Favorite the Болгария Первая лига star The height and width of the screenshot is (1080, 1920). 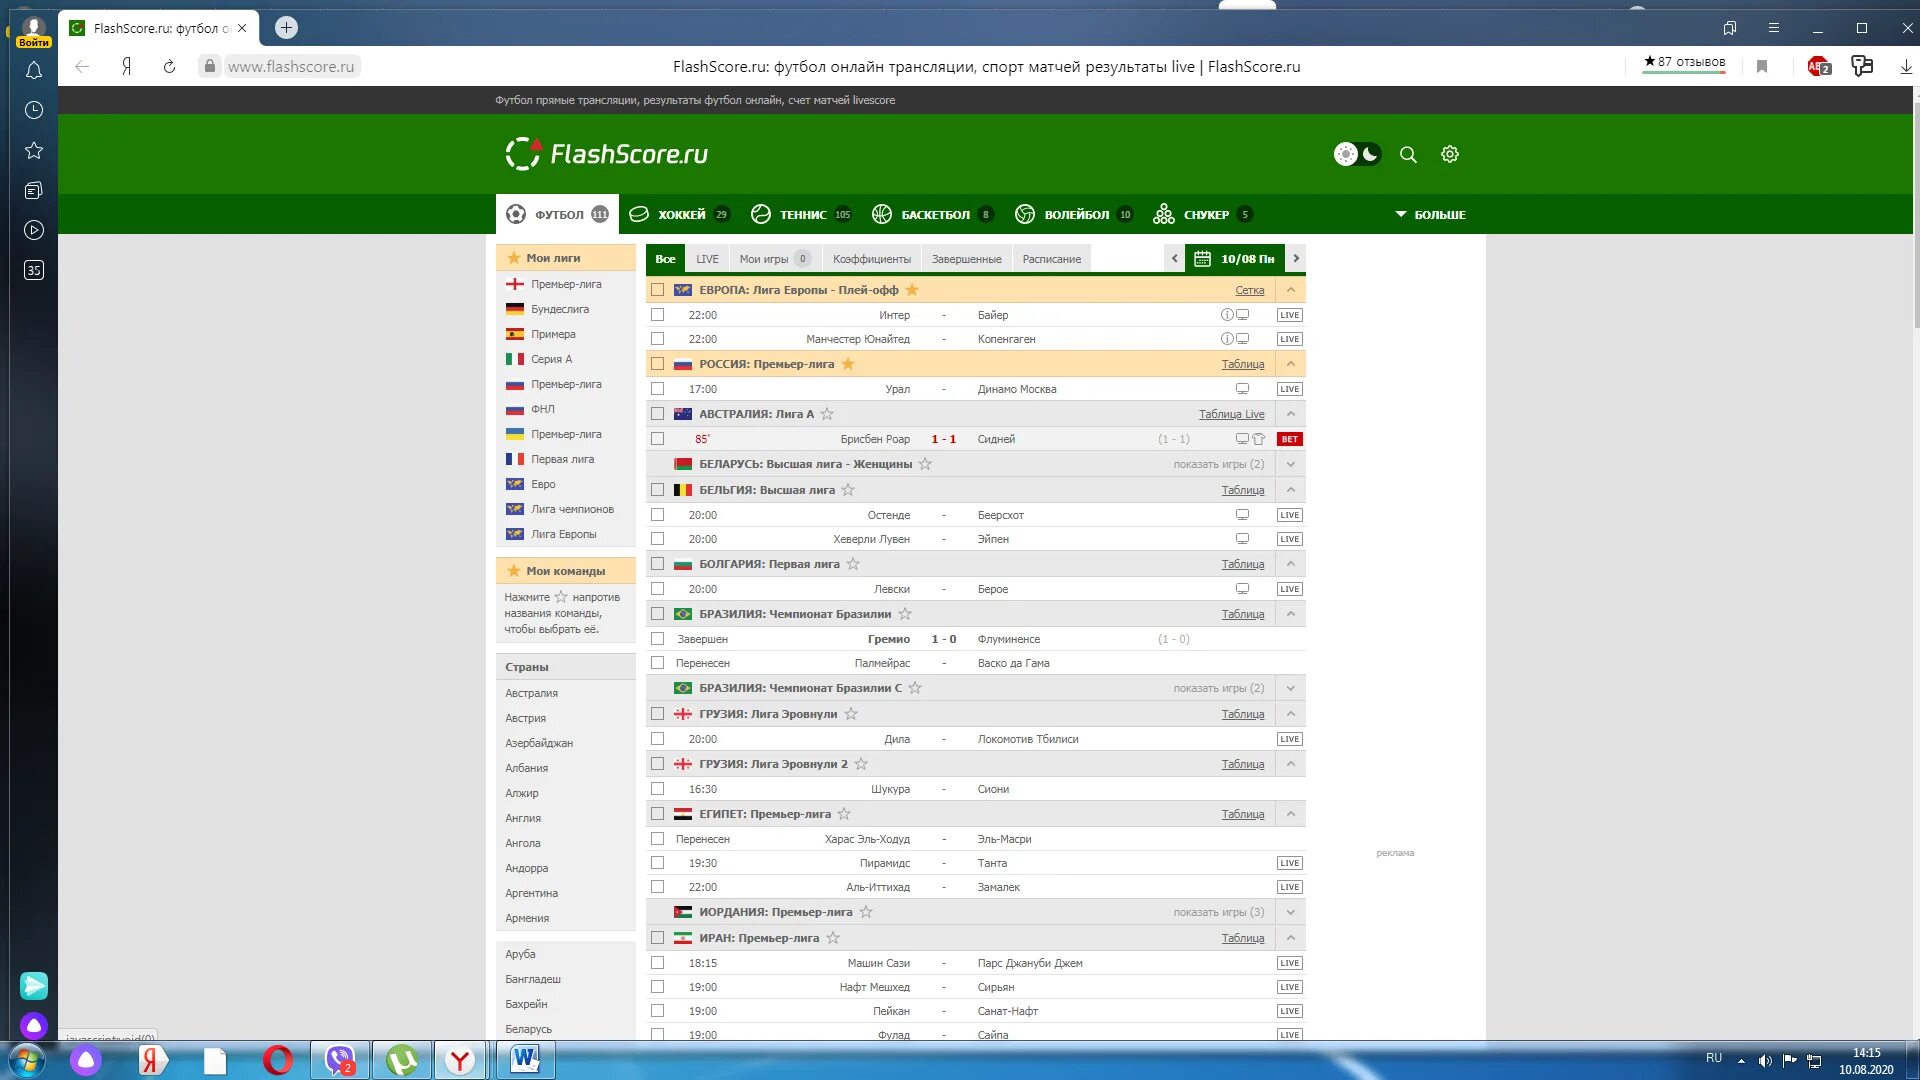coord(853,564)
